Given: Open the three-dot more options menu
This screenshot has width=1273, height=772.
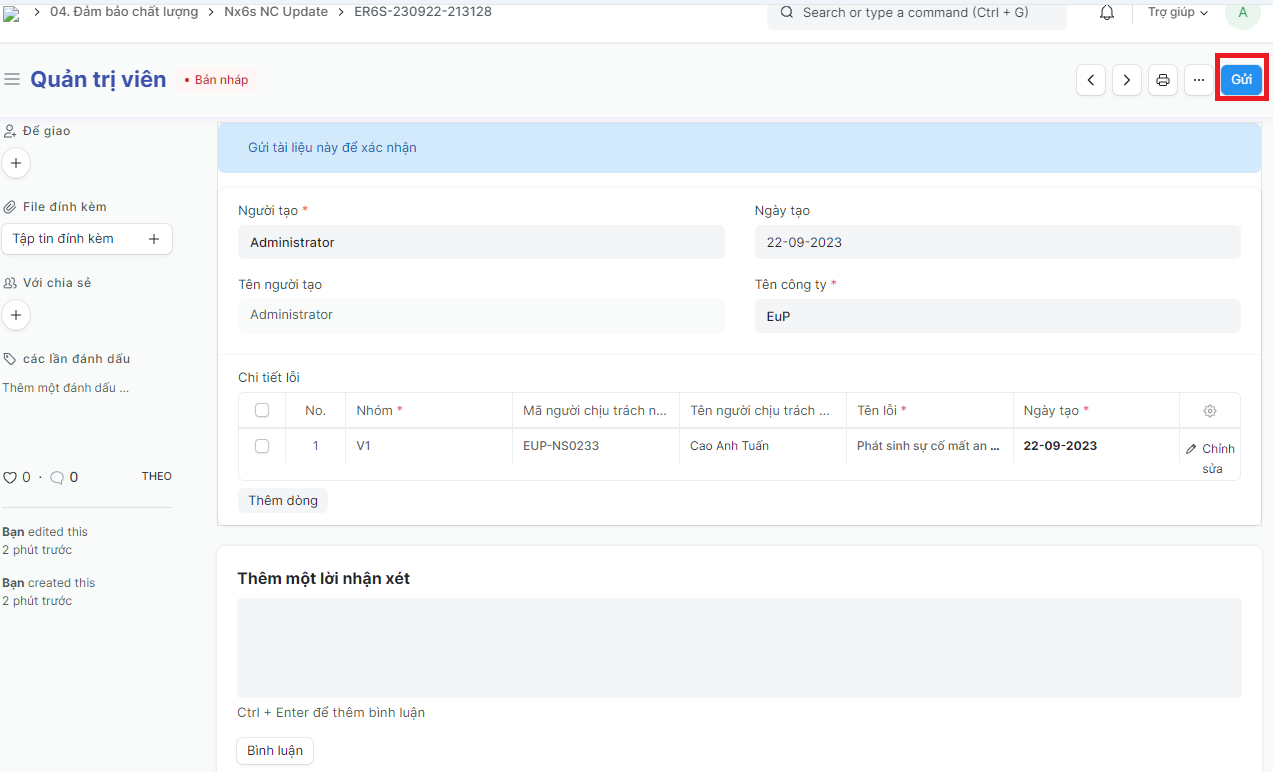Looking at the screenshot, I should 1198,80.
